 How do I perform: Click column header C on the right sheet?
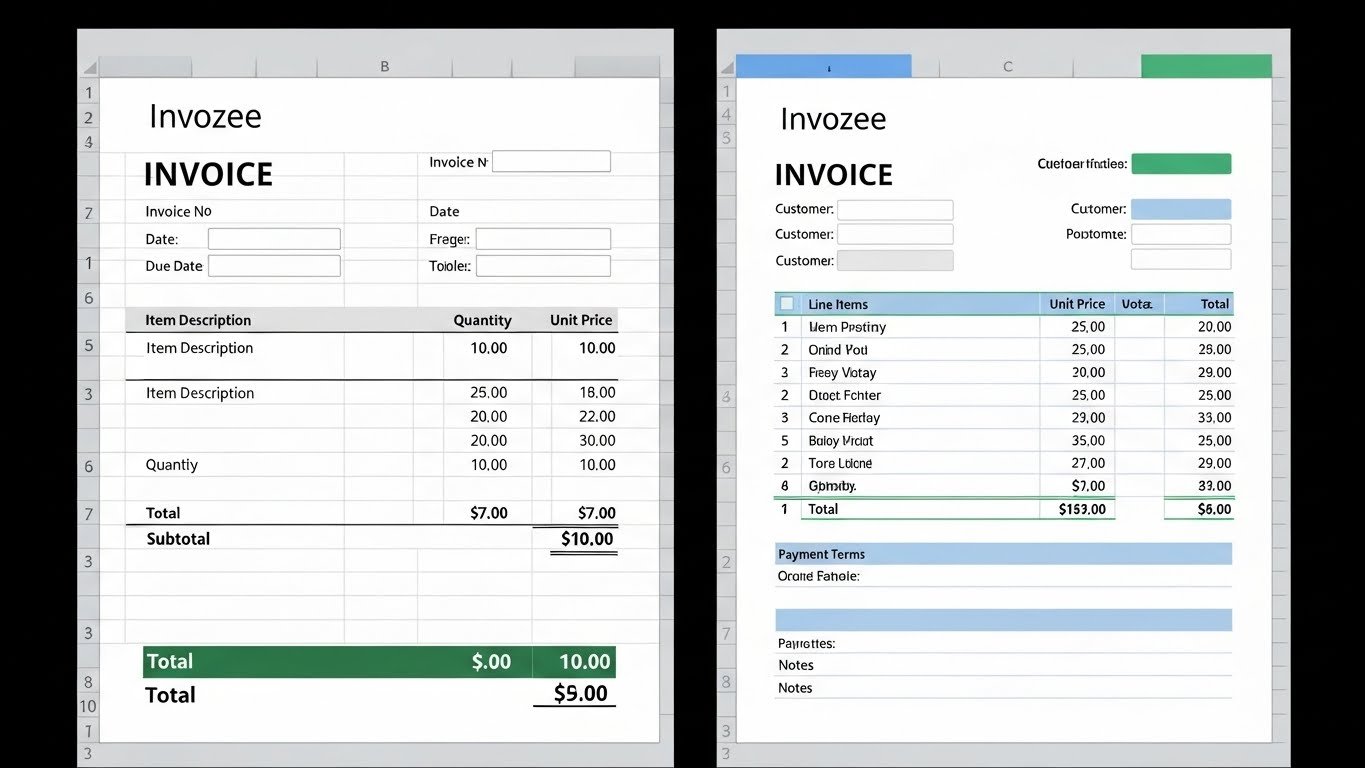(x=1007, y=65)
